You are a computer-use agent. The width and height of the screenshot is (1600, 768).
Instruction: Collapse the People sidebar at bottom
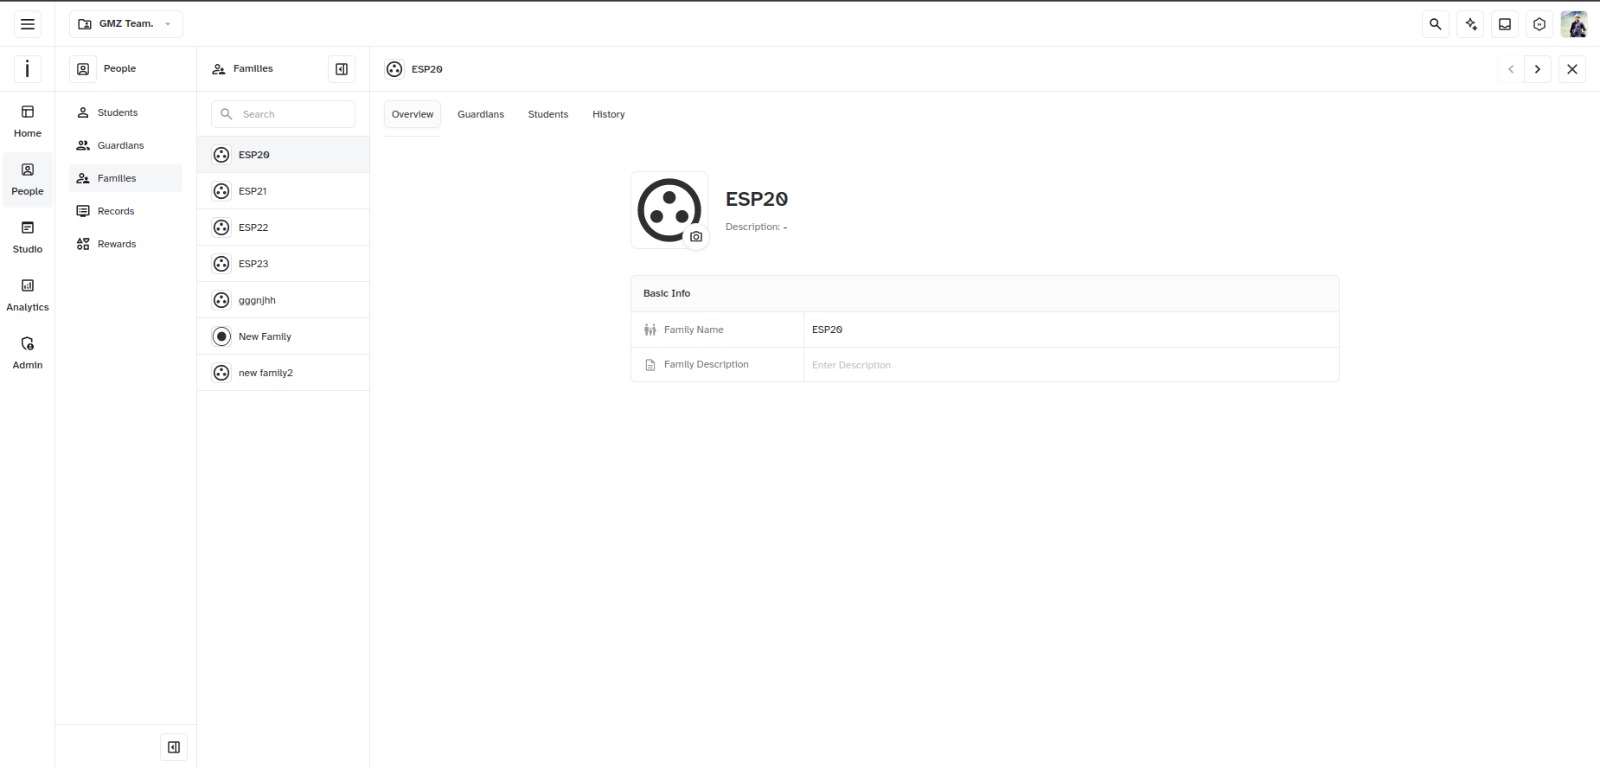pyautogui.click(x=174, y=747)
